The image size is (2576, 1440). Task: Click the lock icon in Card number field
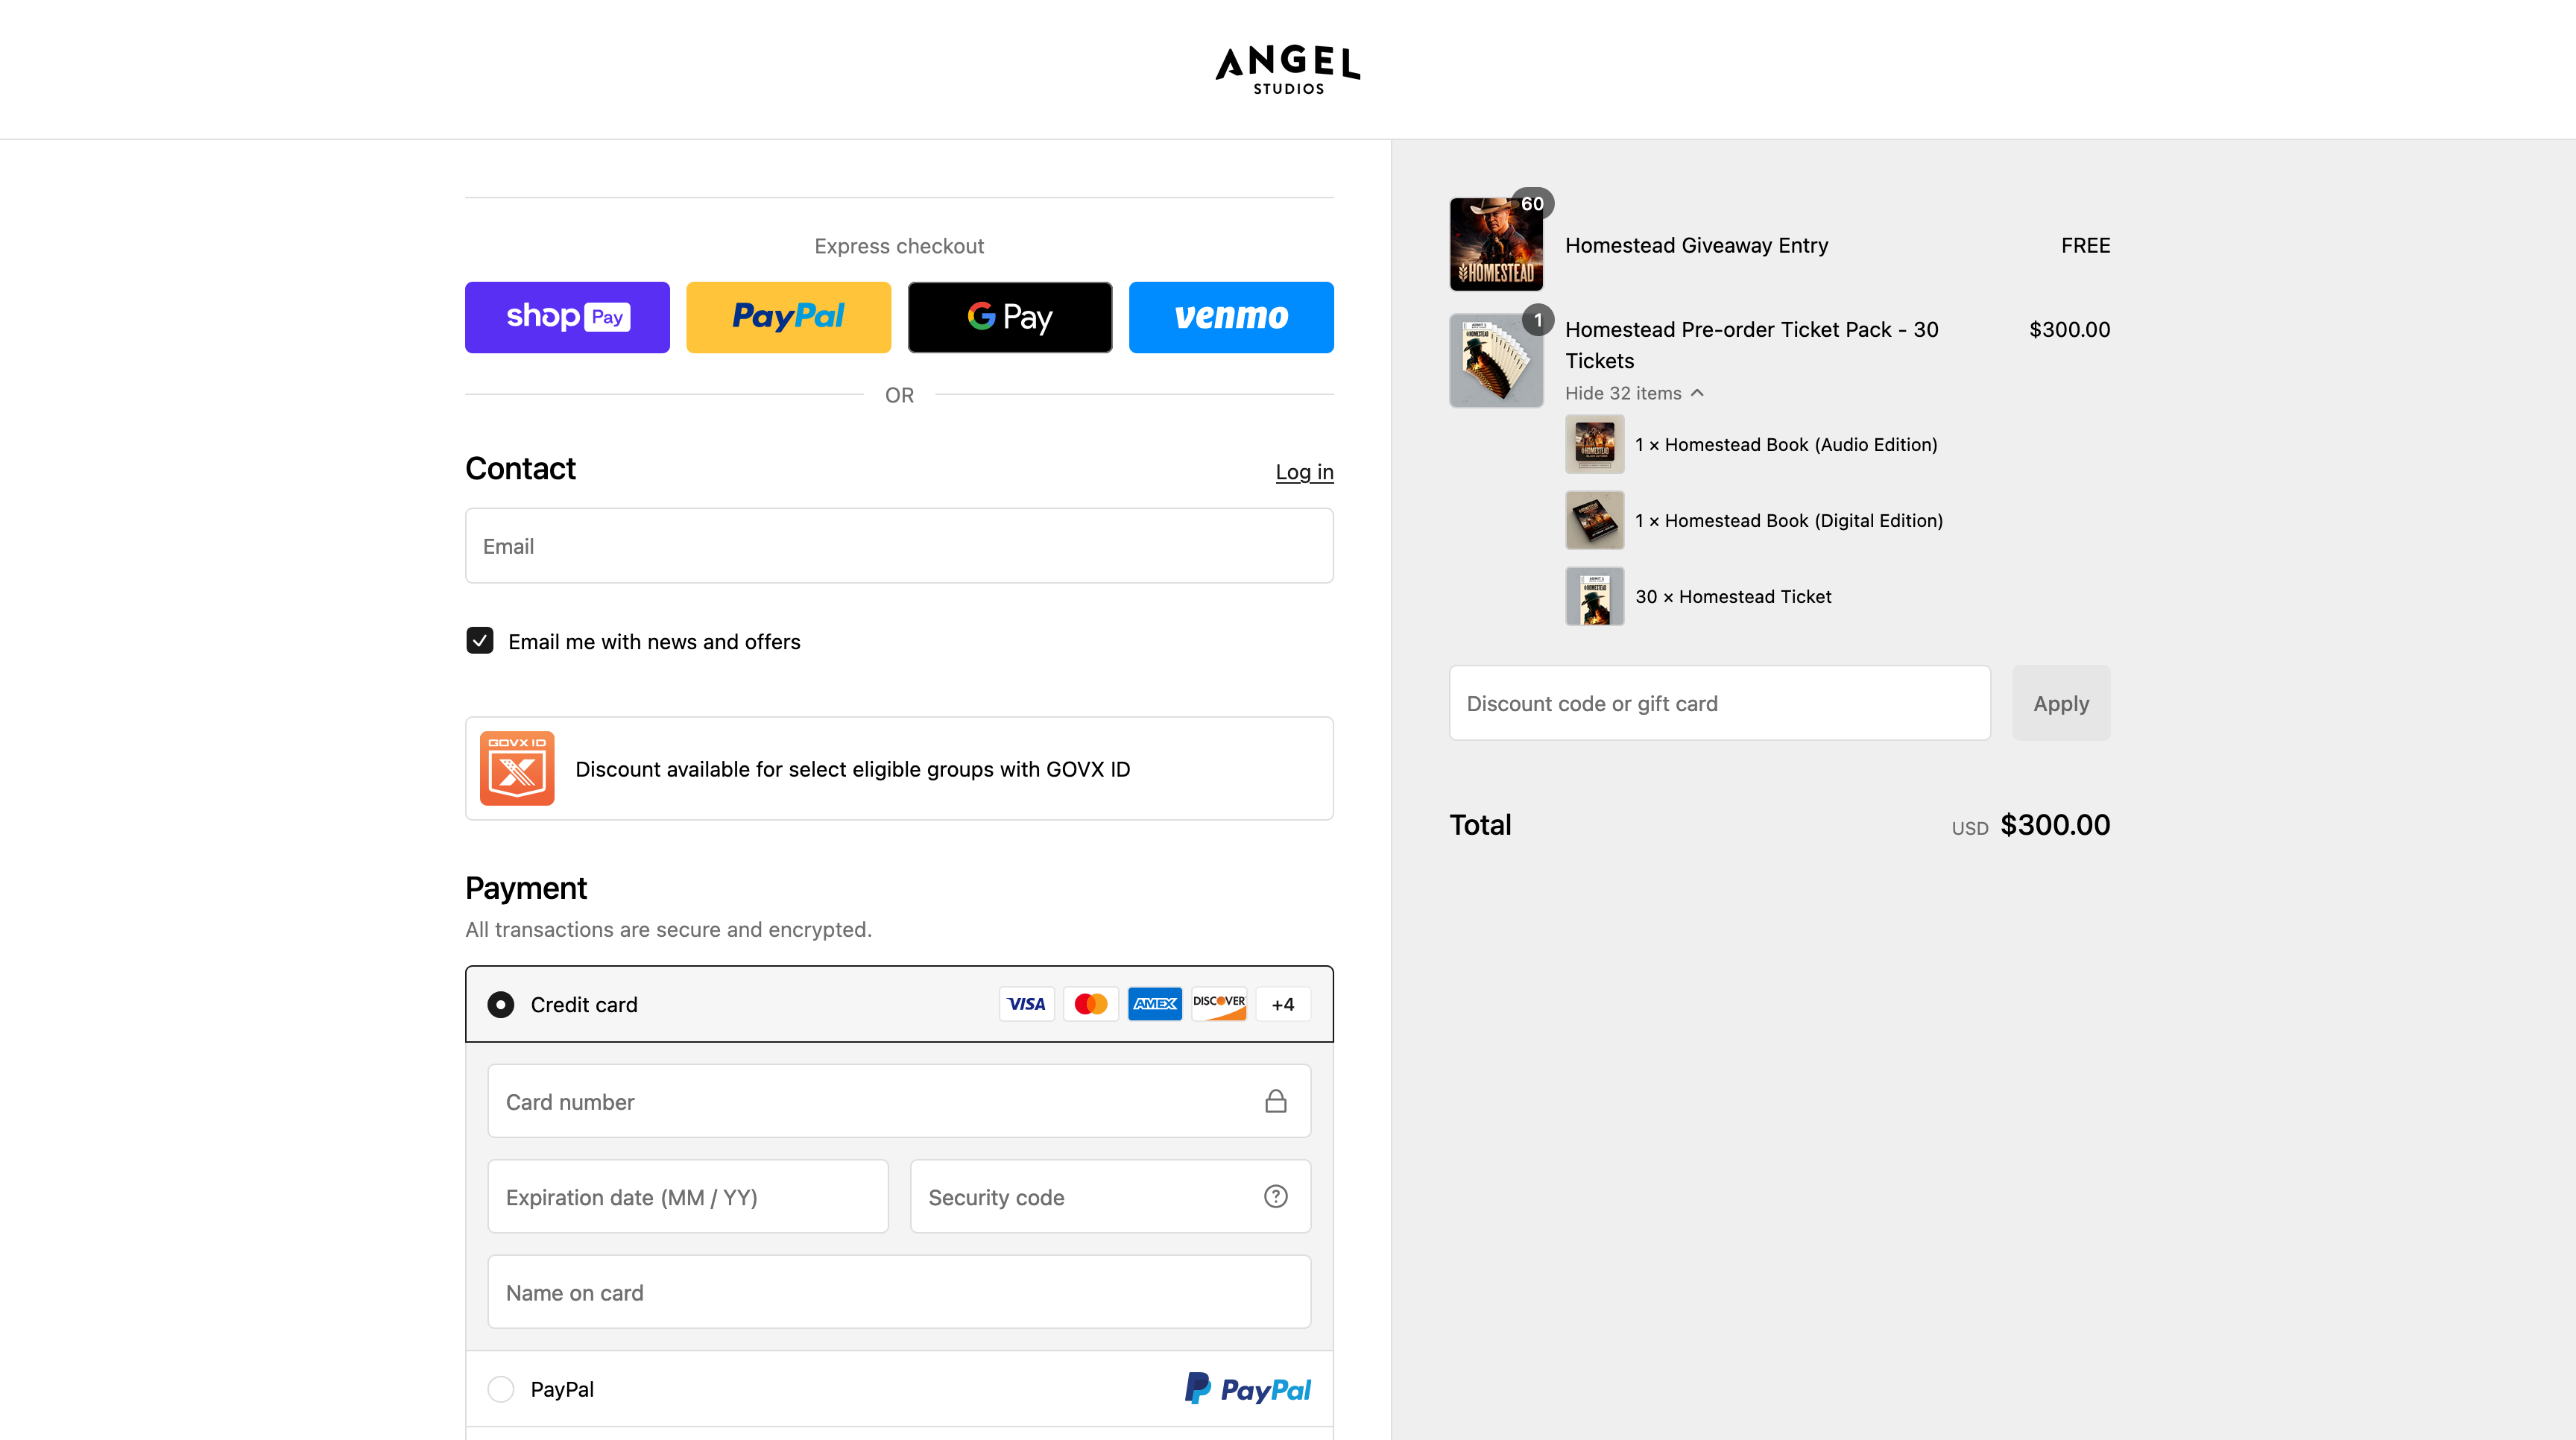1275,1101
